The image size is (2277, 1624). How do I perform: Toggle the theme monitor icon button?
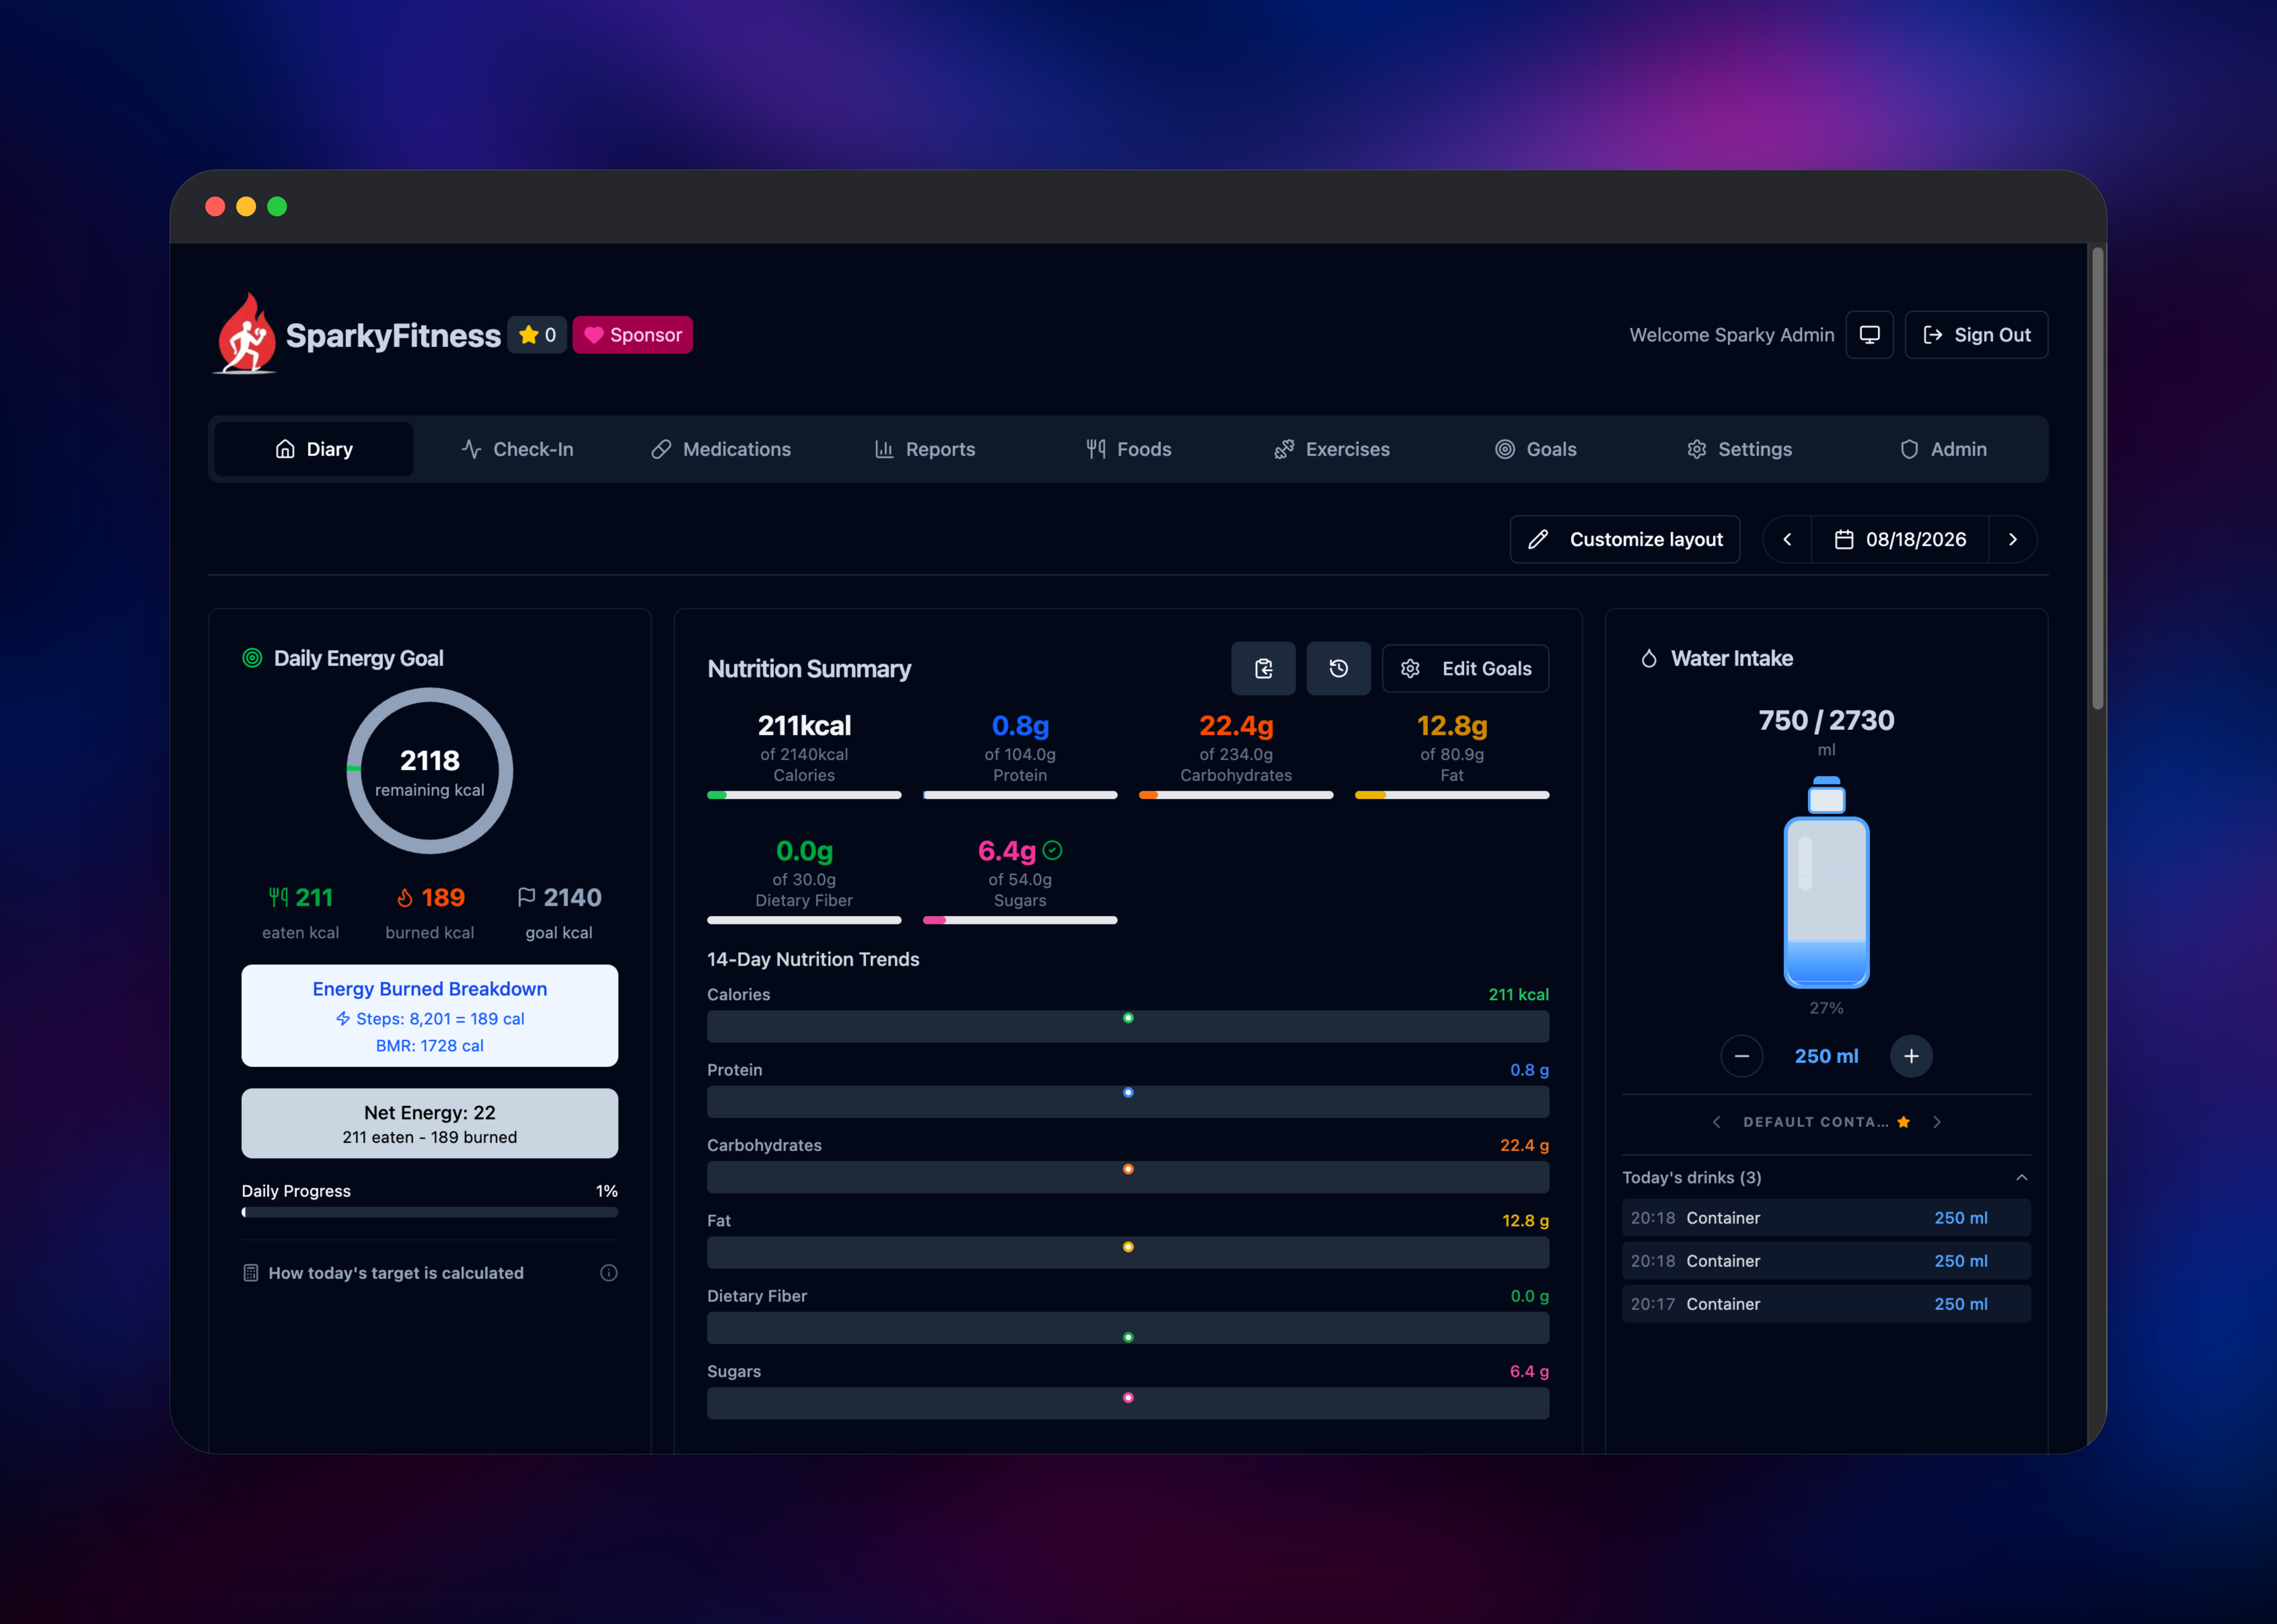(1869, 335)
